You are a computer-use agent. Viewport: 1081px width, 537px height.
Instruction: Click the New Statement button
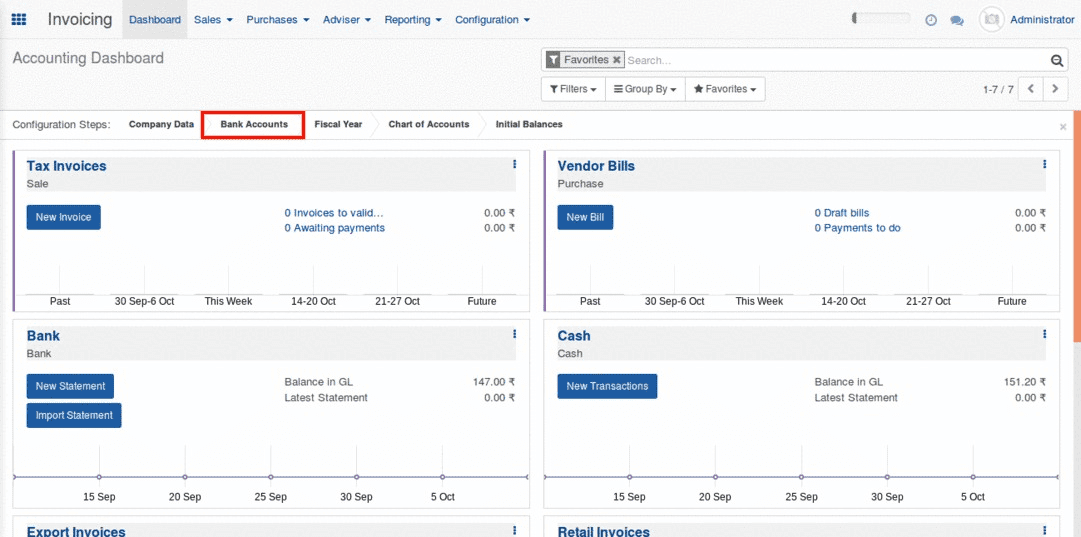pos(70,386)
